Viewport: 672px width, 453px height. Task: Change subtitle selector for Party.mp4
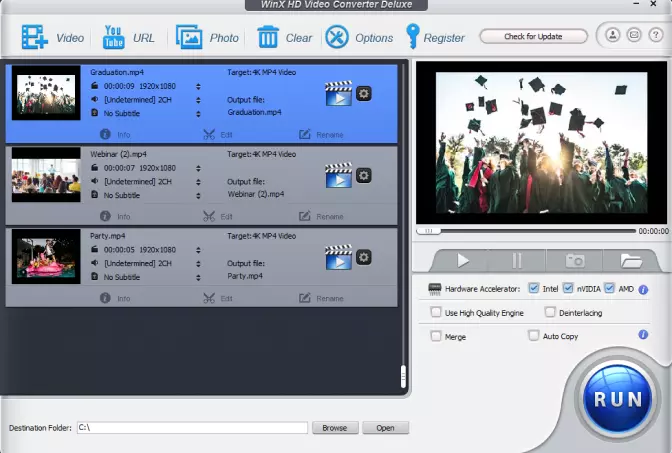point(198,278)
